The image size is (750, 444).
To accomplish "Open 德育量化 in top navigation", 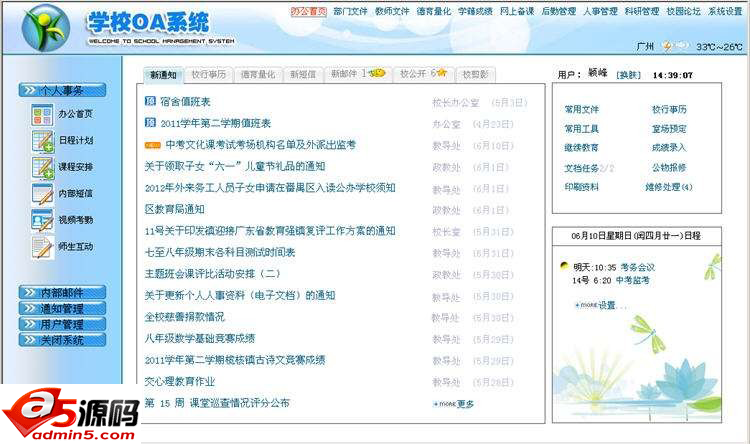I will tap(433, 11).
